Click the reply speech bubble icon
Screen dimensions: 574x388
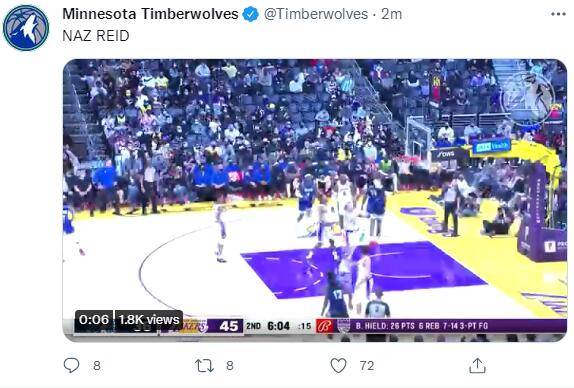[71, 365]
